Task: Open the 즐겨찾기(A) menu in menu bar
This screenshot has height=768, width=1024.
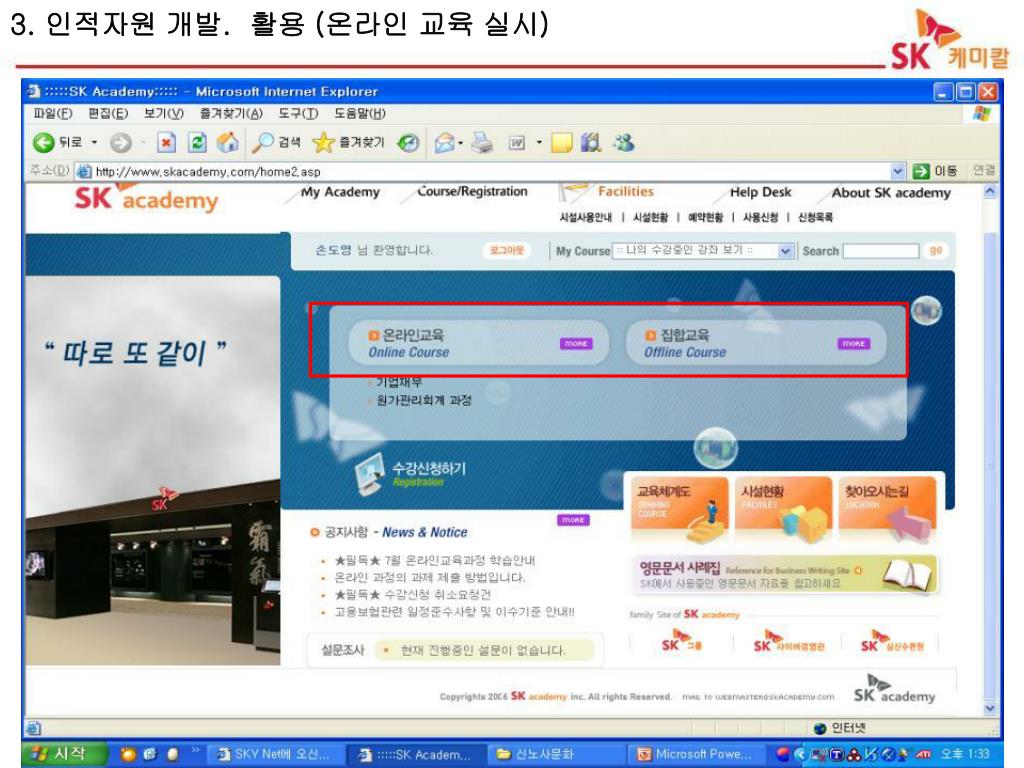Action: pos(231,114)
